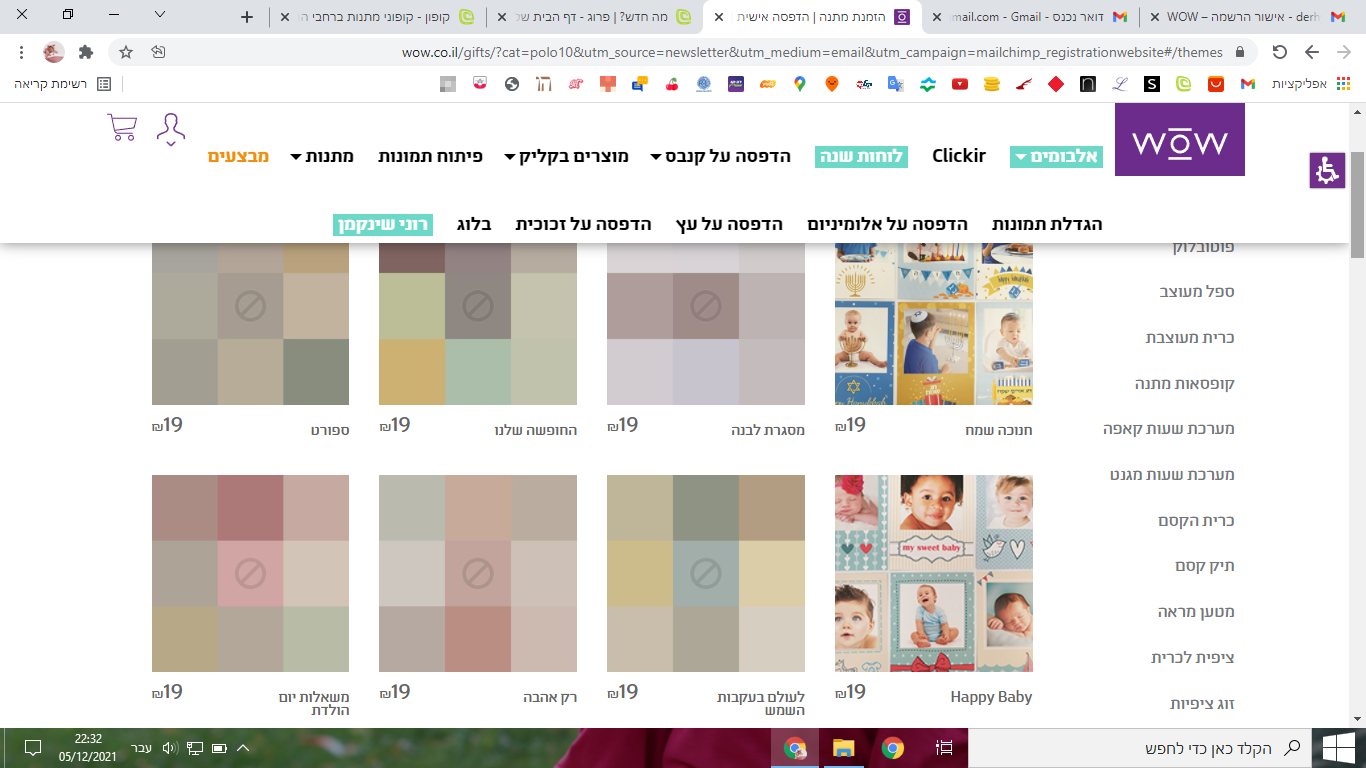Open the Windows notification center
This screenshot has height=768, width=1366.
coord(32,747)
